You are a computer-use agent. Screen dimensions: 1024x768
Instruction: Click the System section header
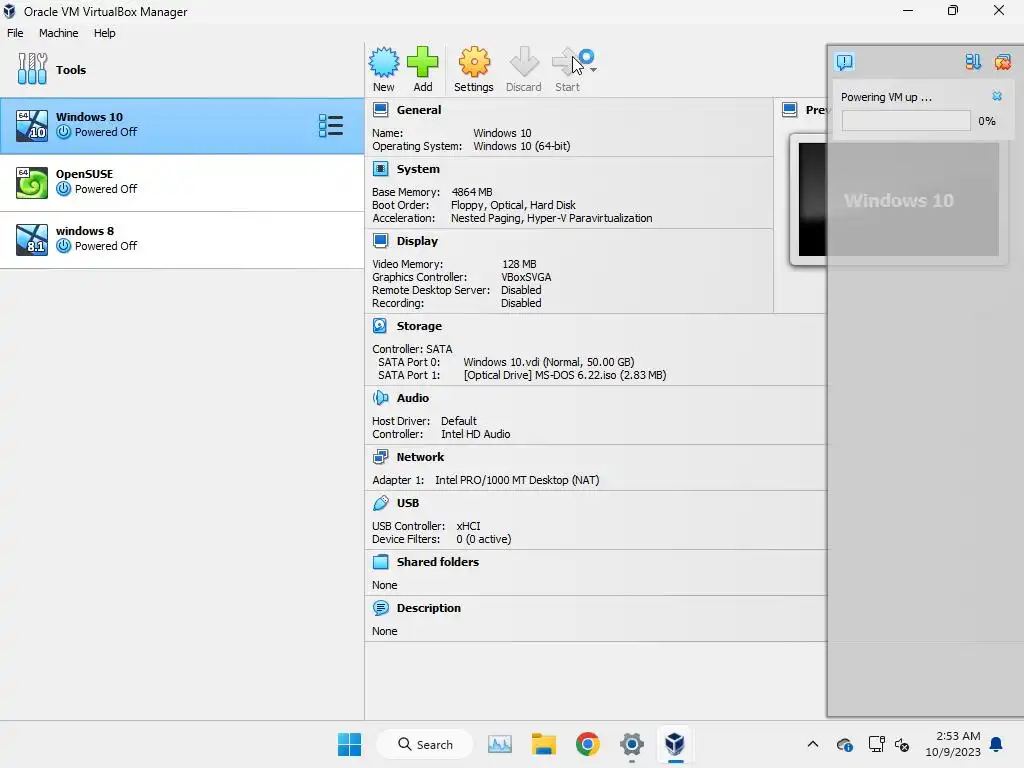click(418, 169)
